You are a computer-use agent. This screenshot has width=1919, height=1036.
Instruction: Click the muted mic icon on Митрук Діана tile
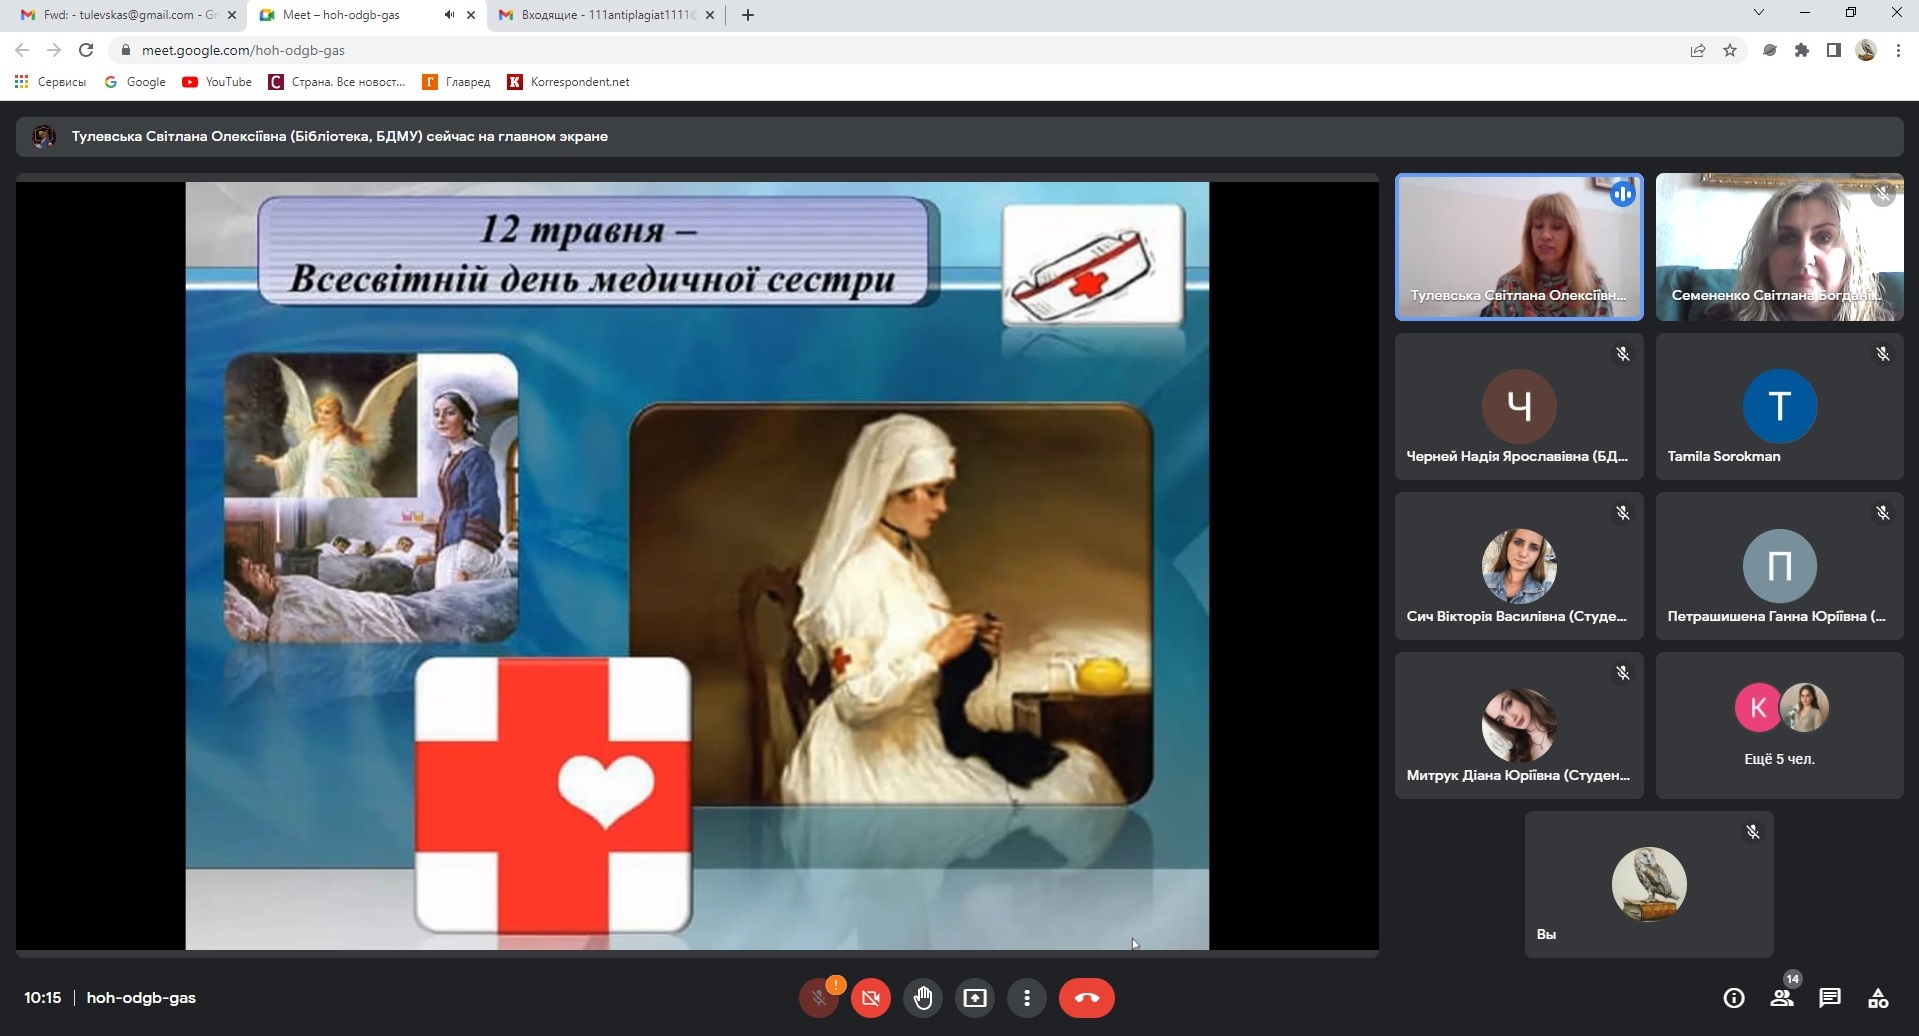(1623, 673)
